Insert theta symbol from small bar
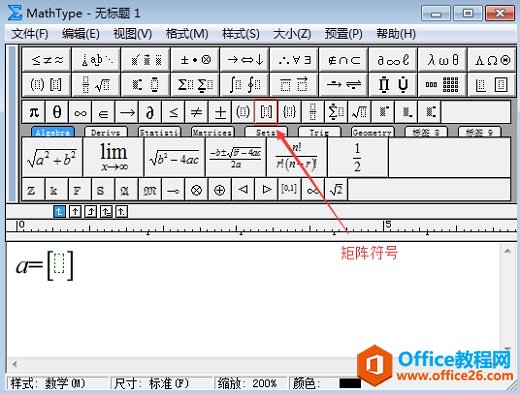Image resolution: width=520 pixels, height=393 pixels. point(57,112)
